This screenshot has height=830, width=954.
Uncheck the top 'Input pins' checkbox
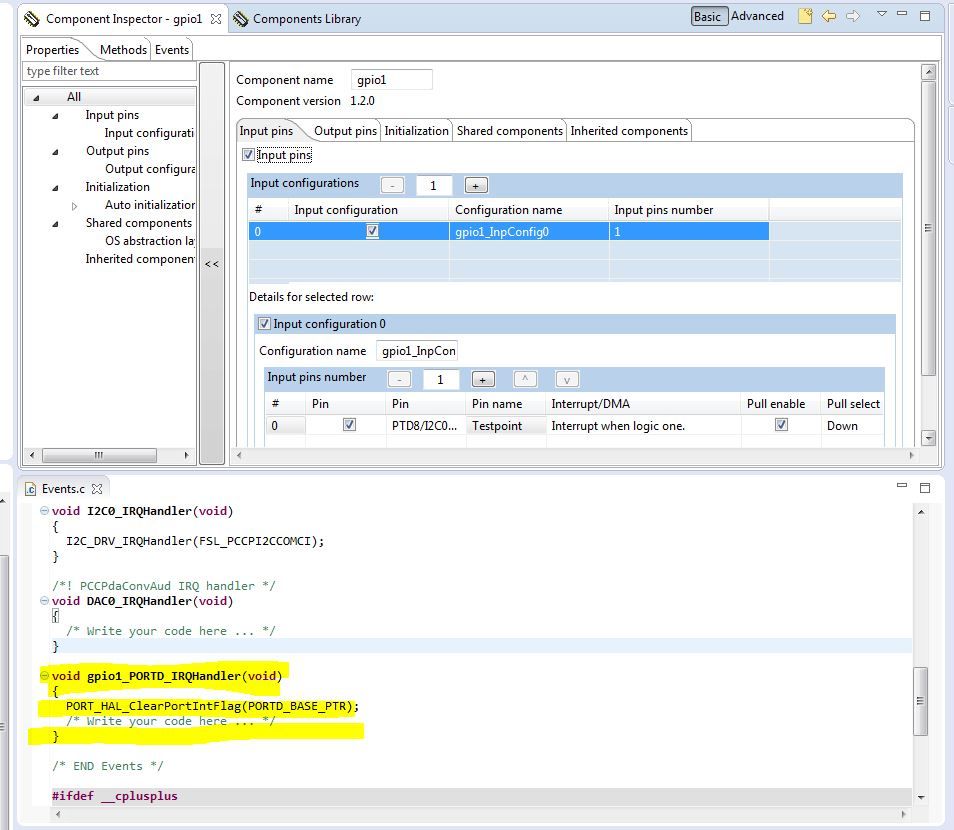[249, 155]
